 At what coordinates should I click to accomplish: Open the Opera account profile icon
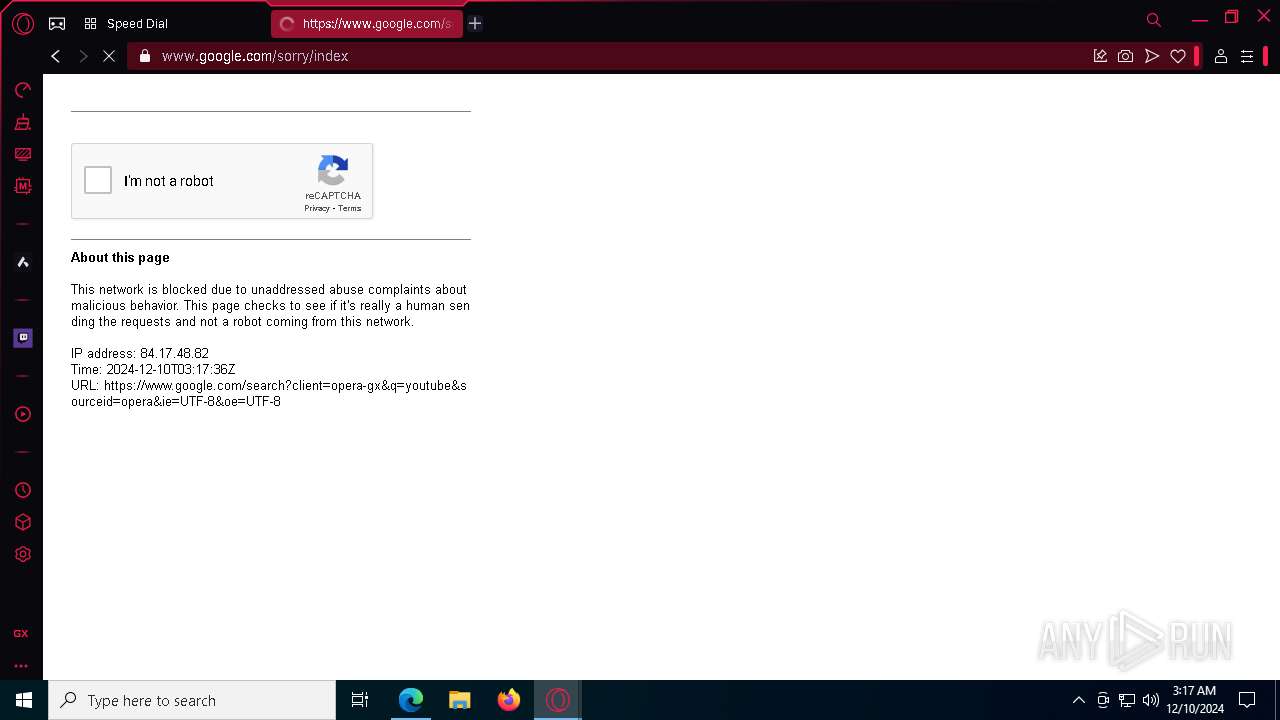[1220, 56]
